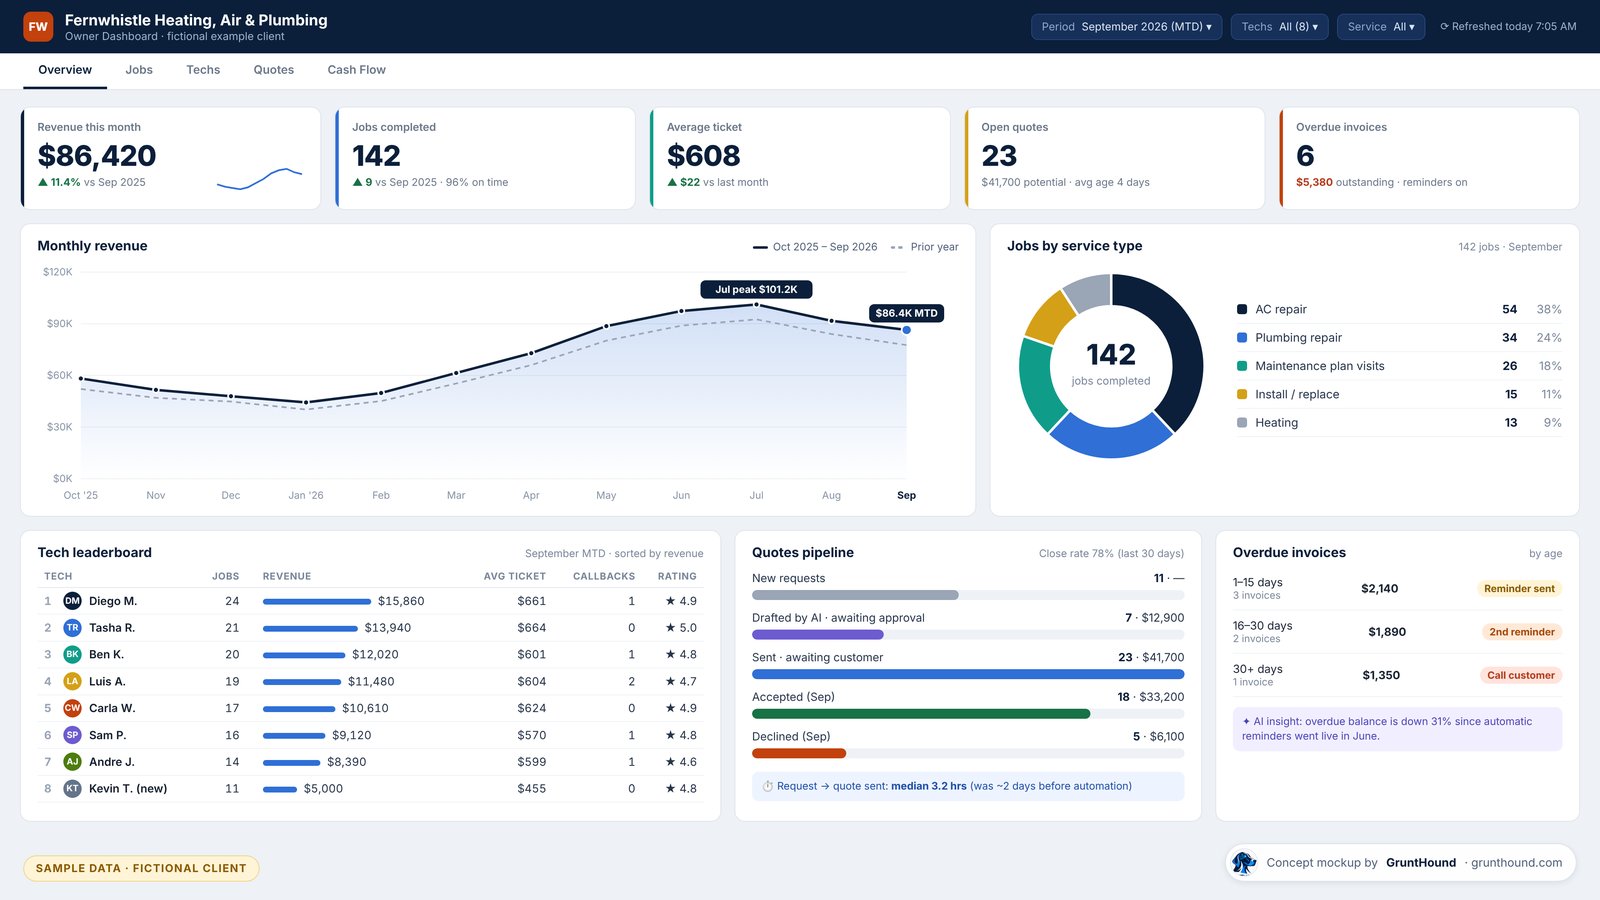Image resolution: width=1600 pixels, height=900 pixels.
Task: Switch to the Jobs tab
Action: pos(139,70)
